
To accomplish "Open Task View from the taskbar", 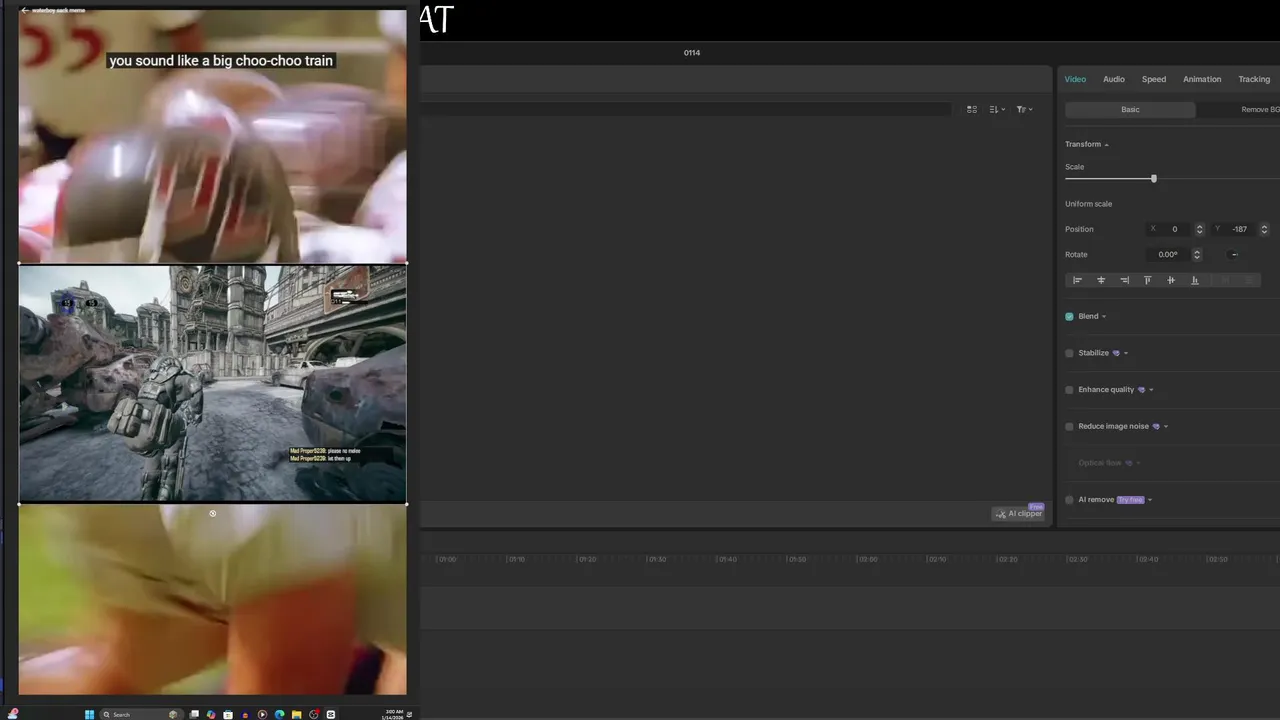I will point(194,714).
